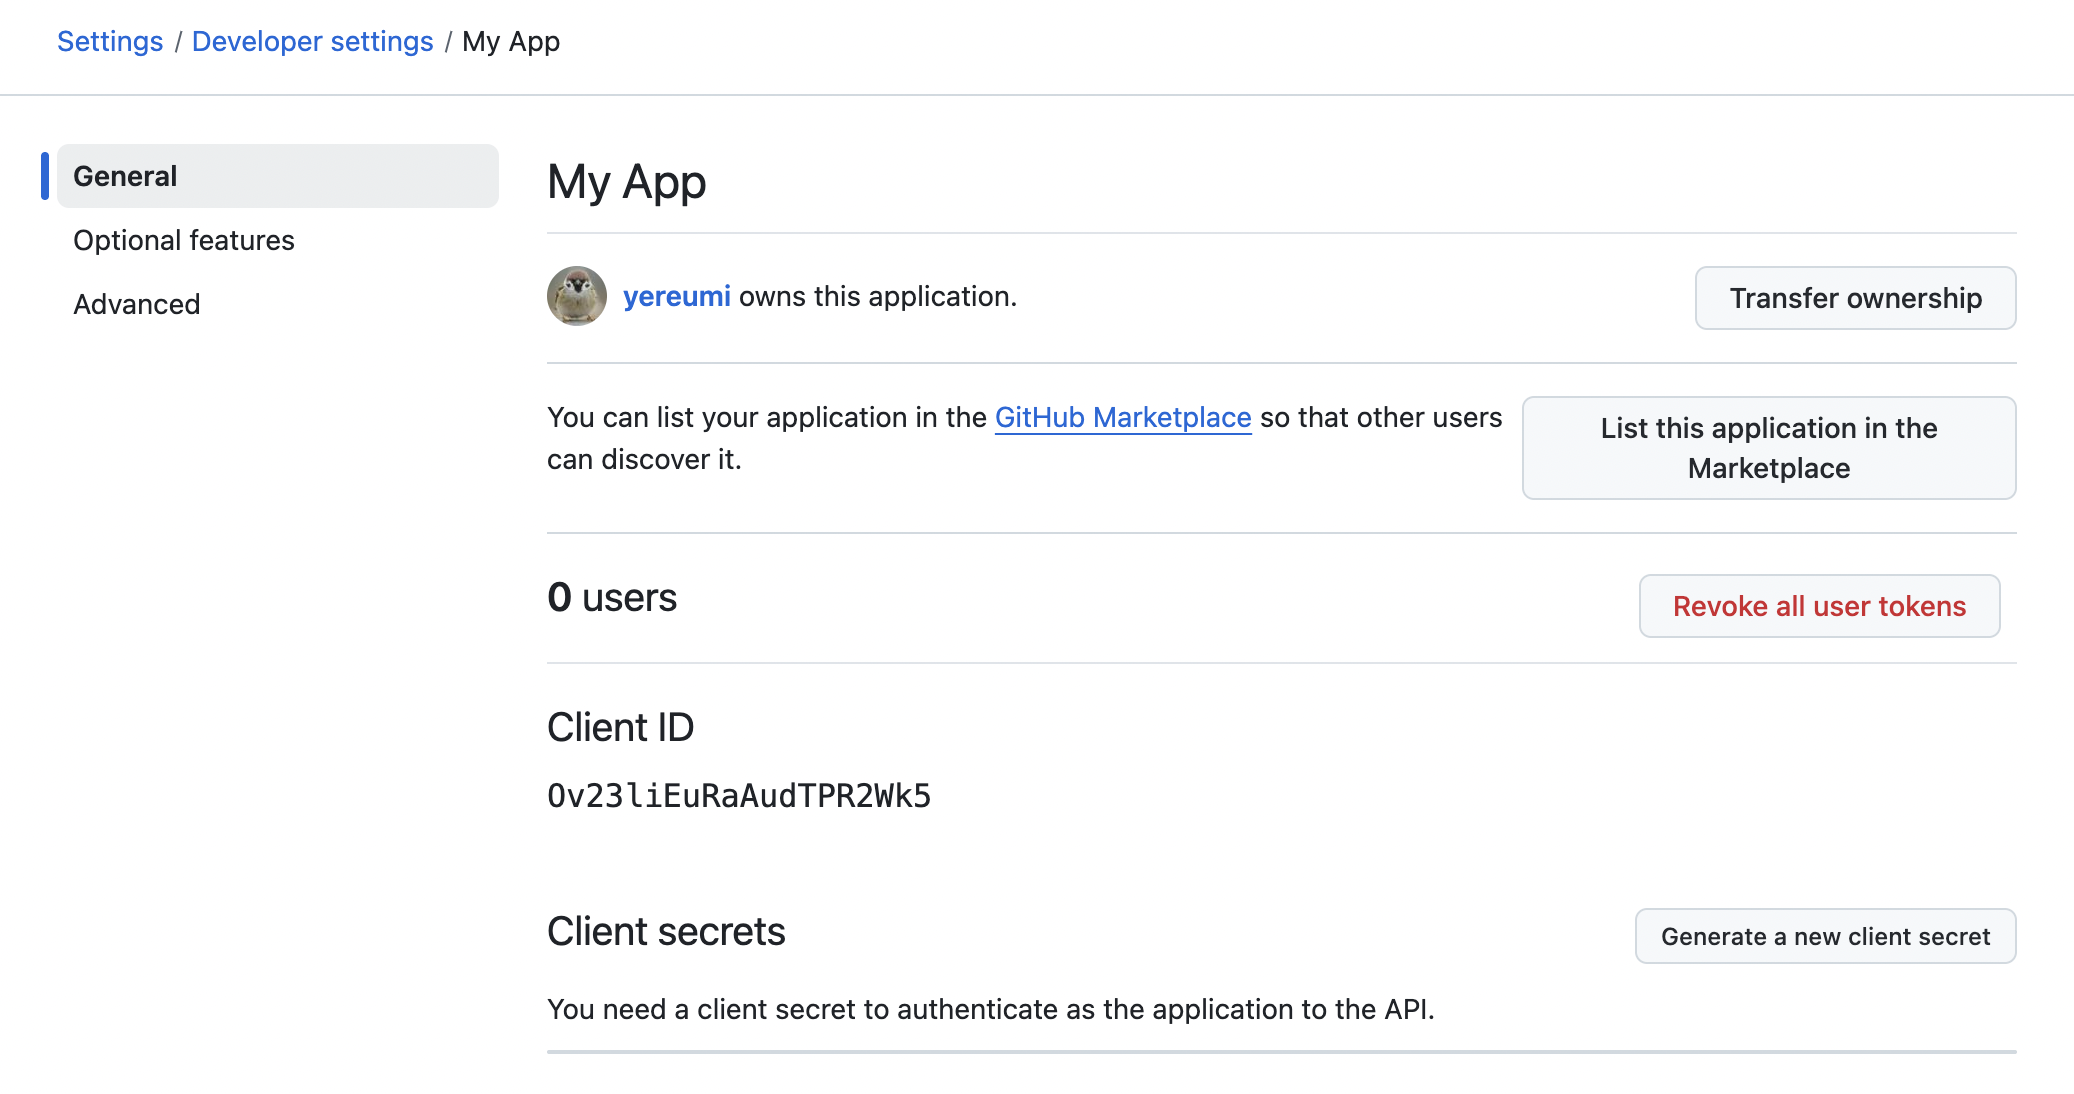Click the Client ID value Ov23liEuRaAudTPR2Wk5
The image size is (2074, 1094).
[739, 796]
